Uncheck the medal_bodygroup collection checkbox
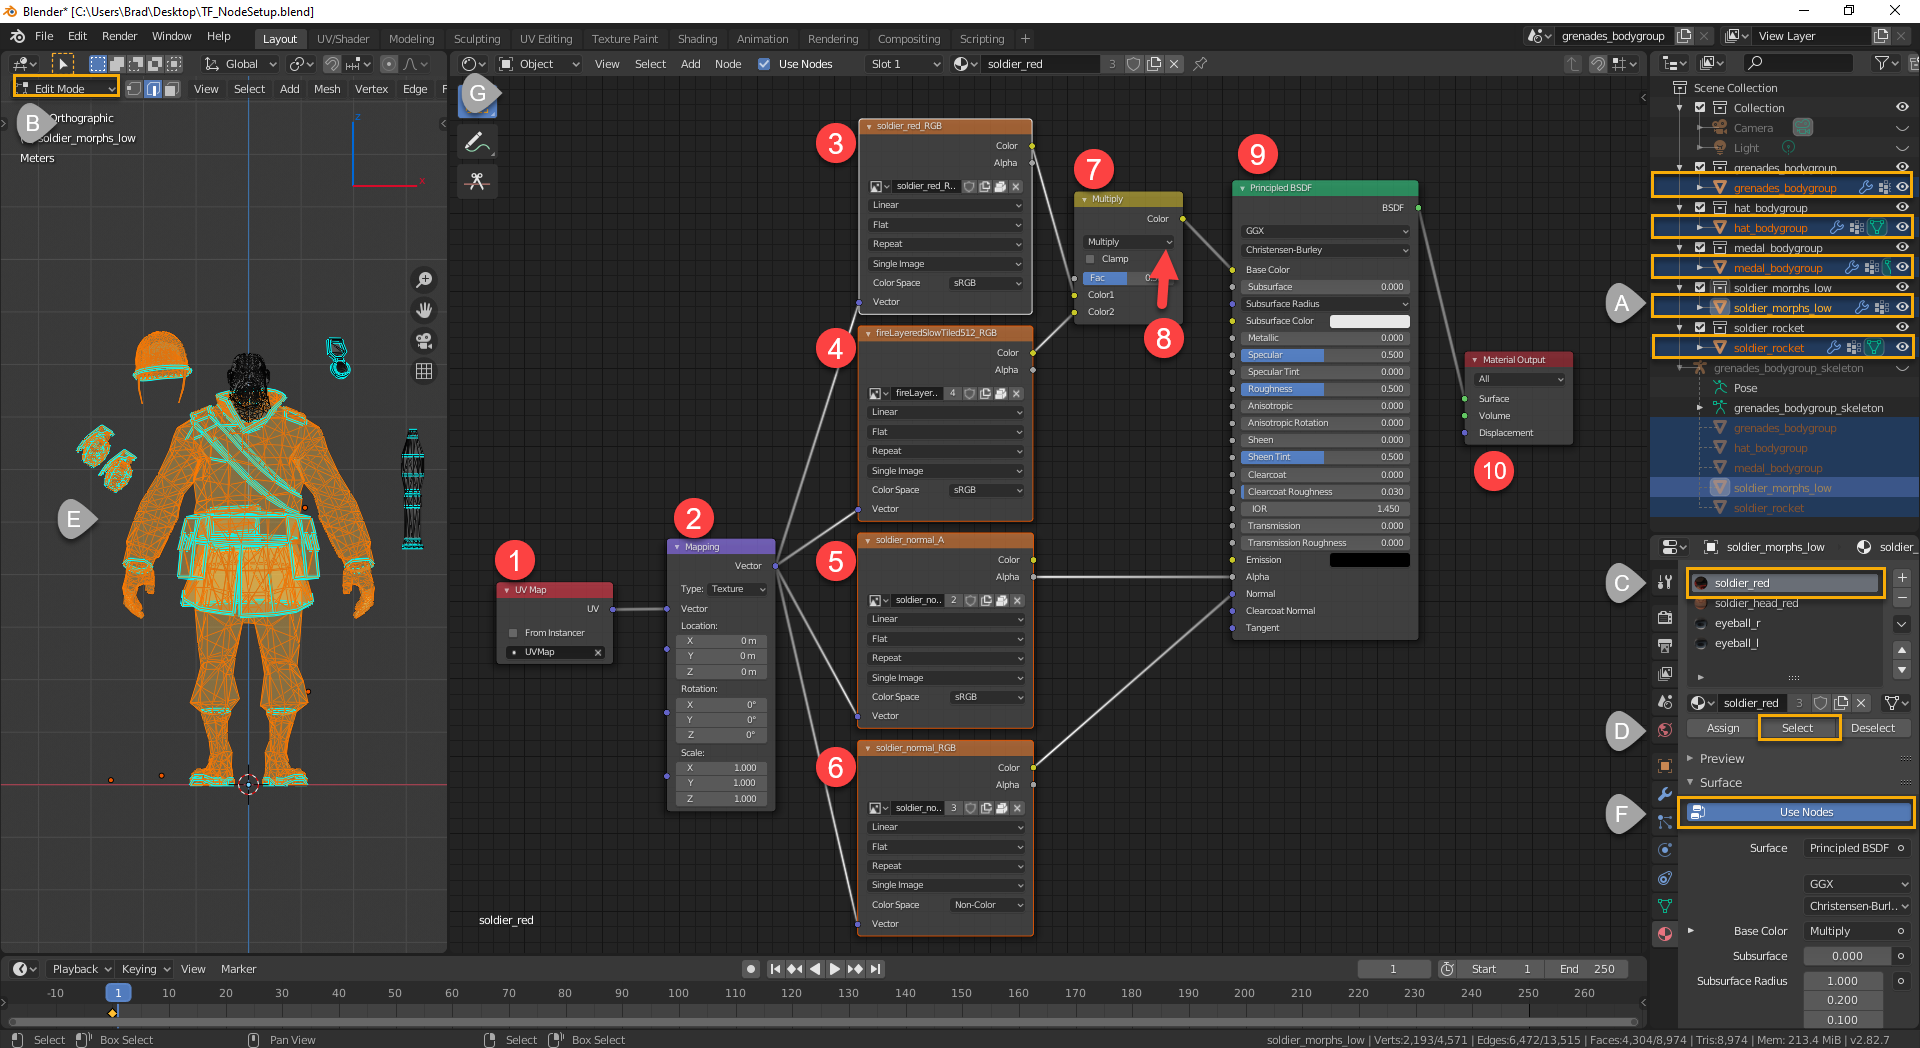Screen dimensions: 1920x1048 (x=1700, y=247)
